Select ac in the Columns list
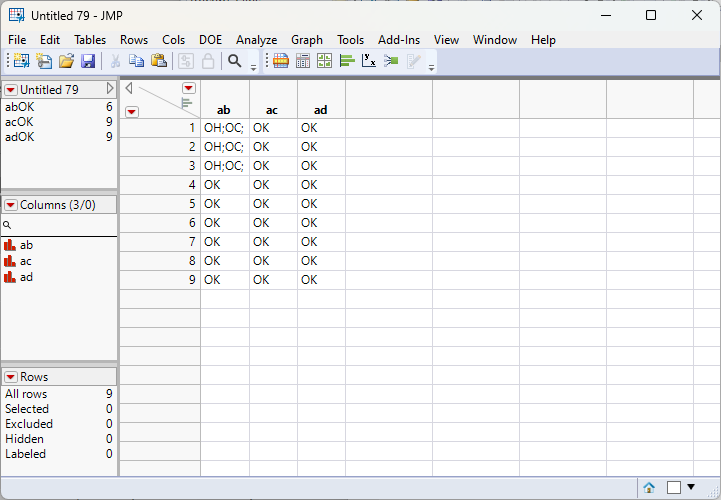Viewport: 721px width, 500px height. pyautogui.click(x=26, y=261)
